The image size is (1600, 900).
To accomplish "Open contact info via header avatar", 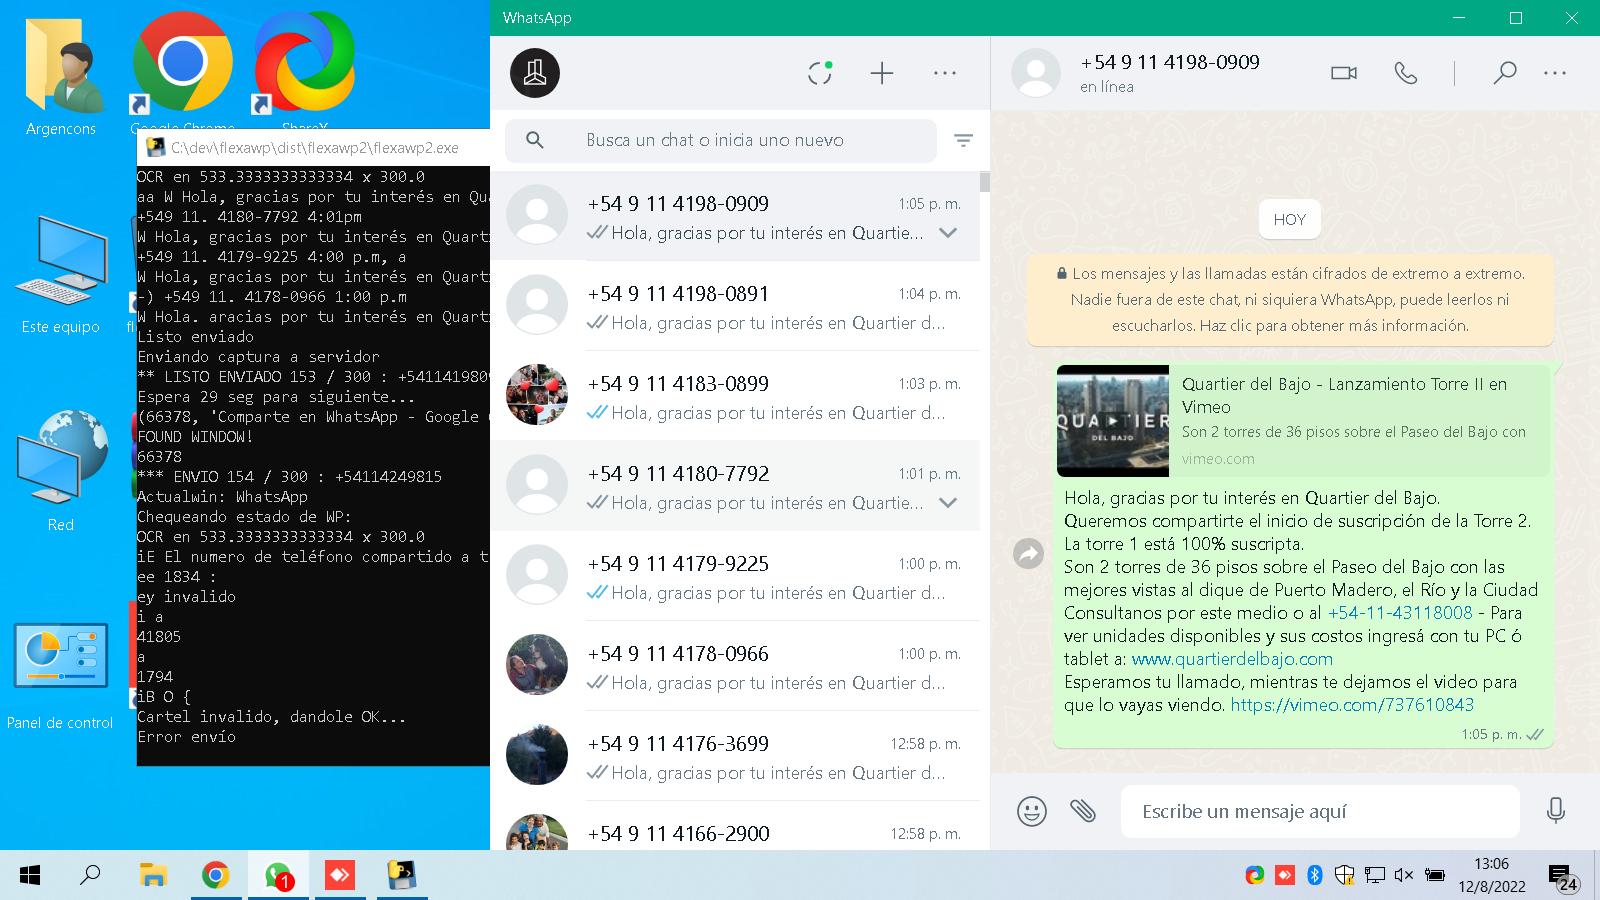I will (1036, 73).
